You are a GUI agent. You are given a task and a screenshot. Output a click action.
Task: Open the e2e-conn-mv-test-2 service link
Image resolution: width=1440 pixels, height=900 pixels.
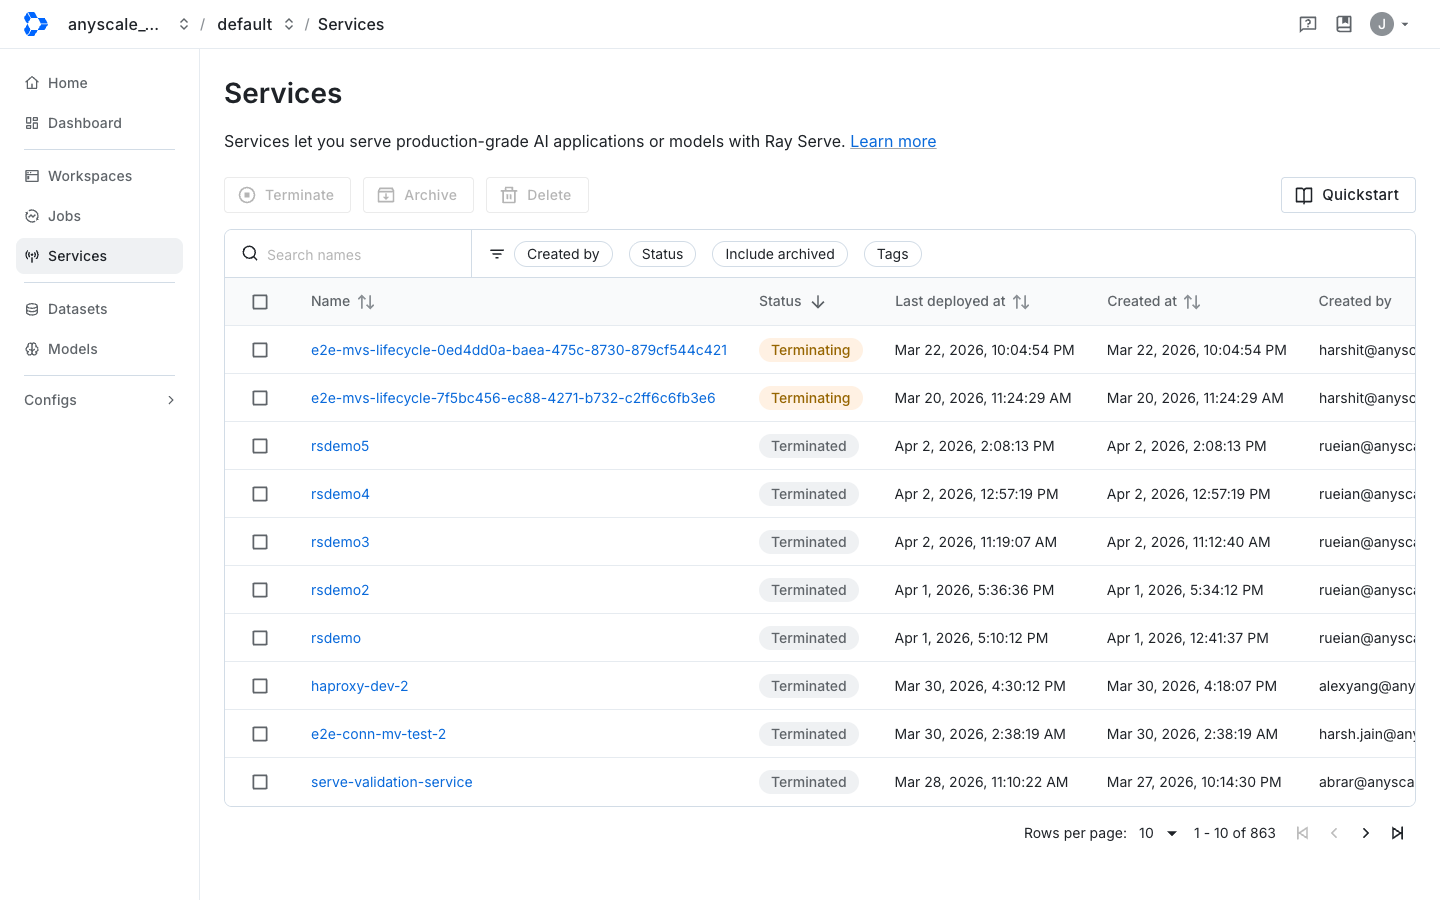378,734
